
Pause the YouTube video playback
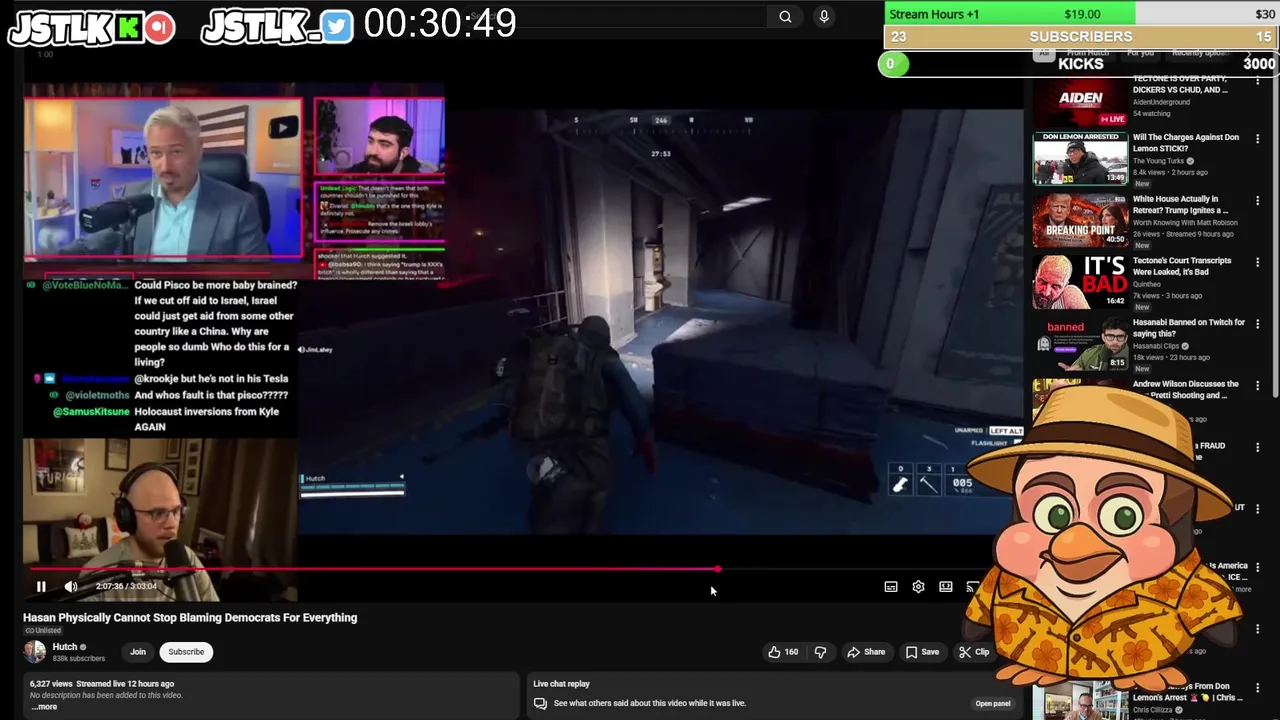click(41, 587)
